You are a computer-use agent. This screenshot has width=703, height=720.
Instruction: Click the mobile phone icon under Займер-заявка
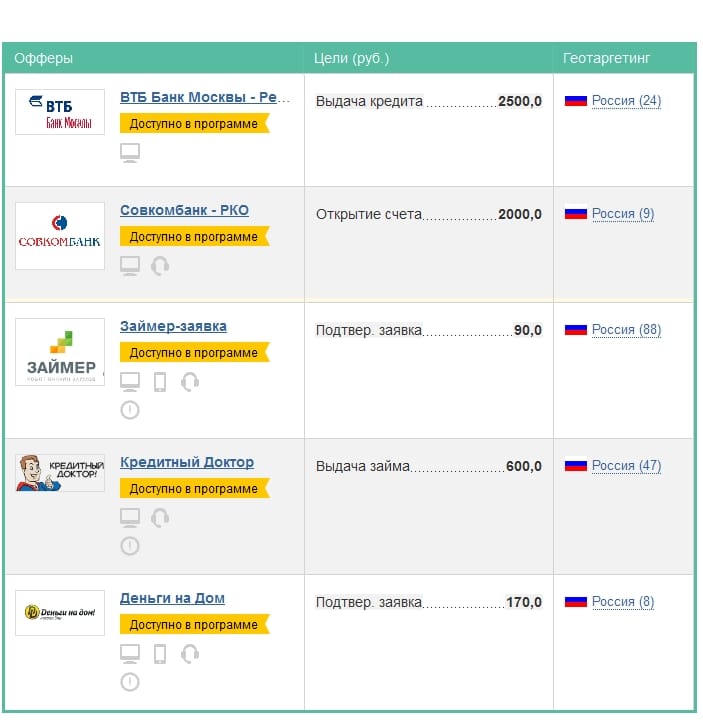tap(160, 382)
